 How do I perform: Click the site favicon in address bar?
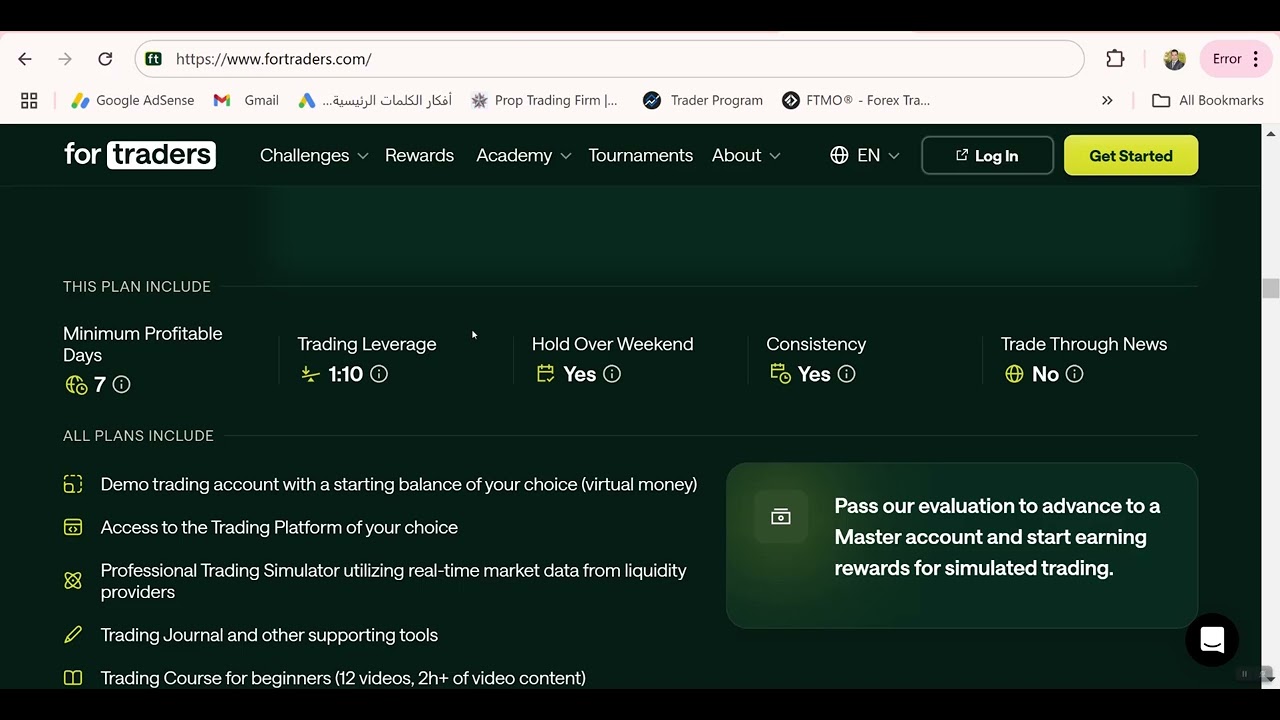coord(153,59)
